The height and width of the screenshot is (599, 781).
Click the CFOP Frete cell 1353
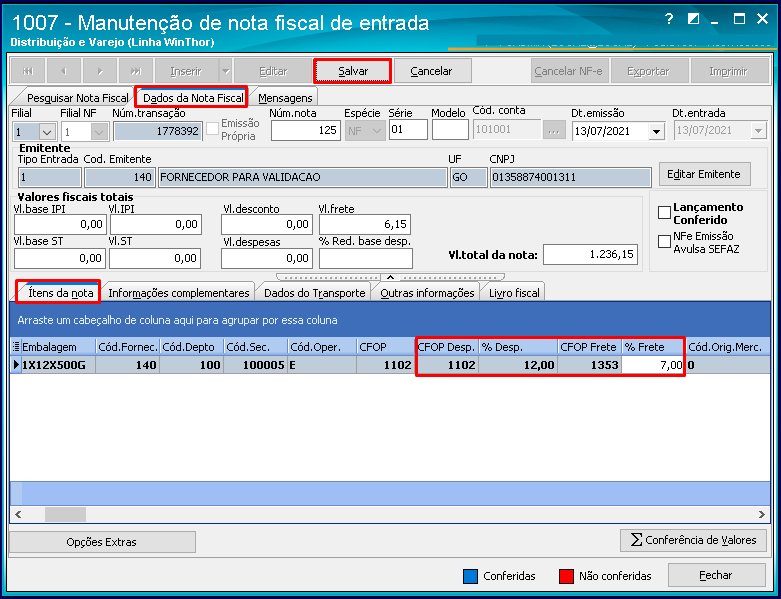589,365
